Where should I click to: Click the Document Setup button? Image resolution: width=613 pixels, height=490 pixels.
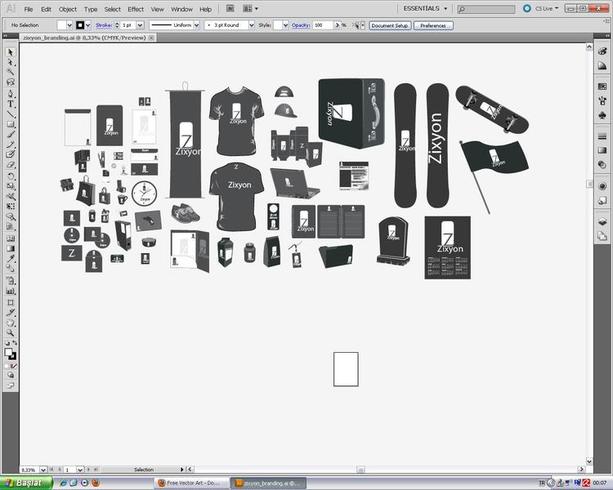coord(390,25)
